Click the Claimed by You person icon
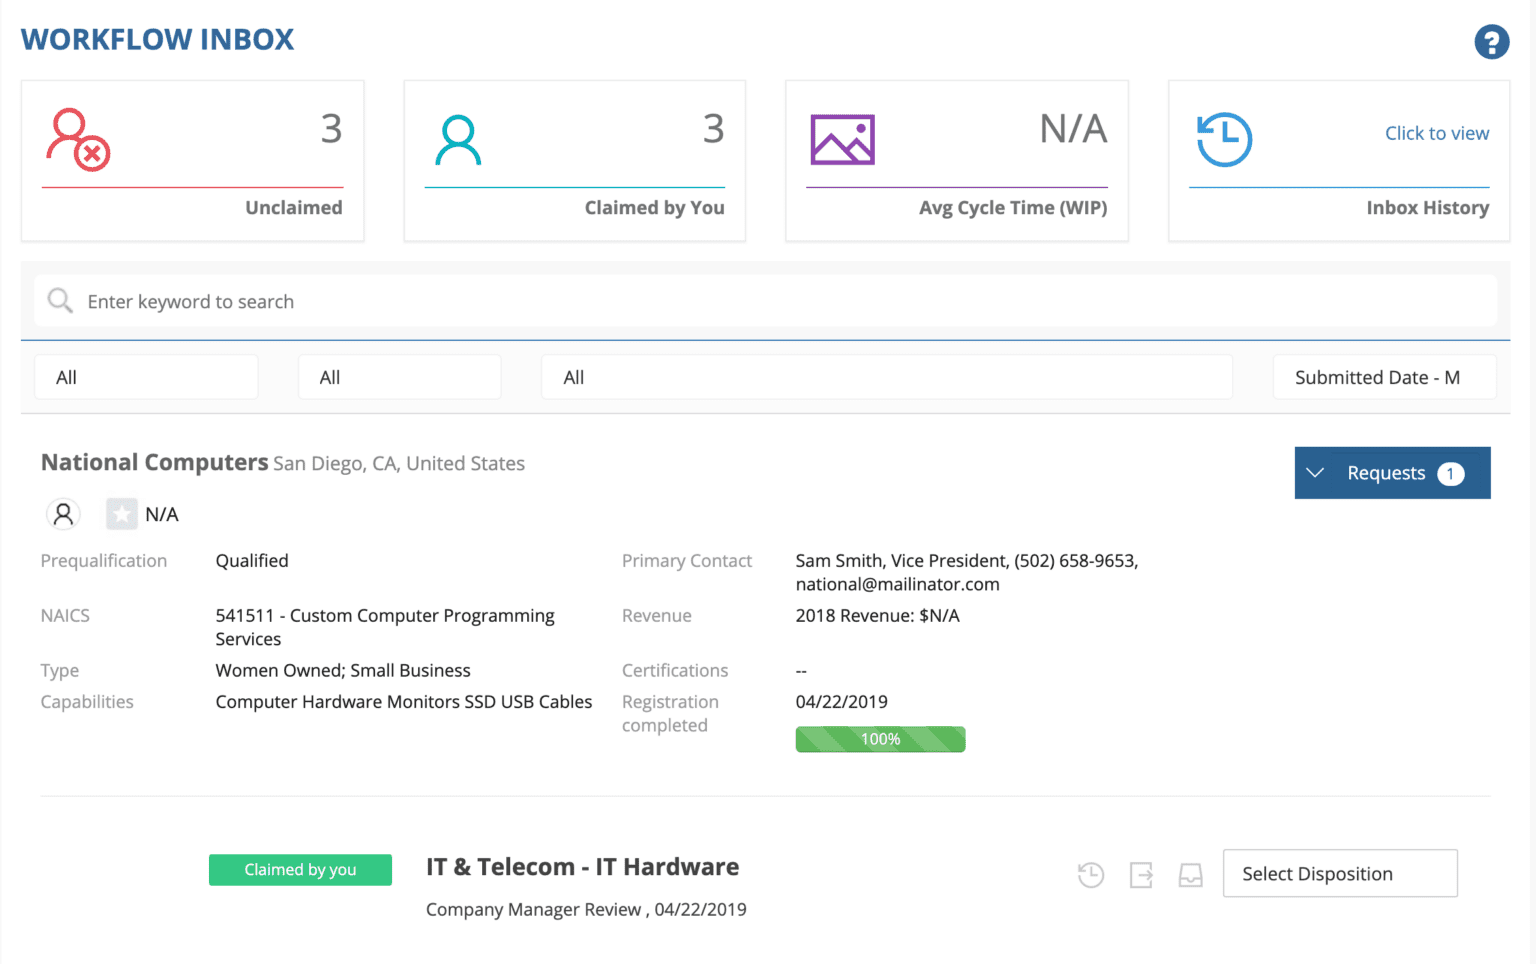This screenshot has width=1536, height=964. 458,139
